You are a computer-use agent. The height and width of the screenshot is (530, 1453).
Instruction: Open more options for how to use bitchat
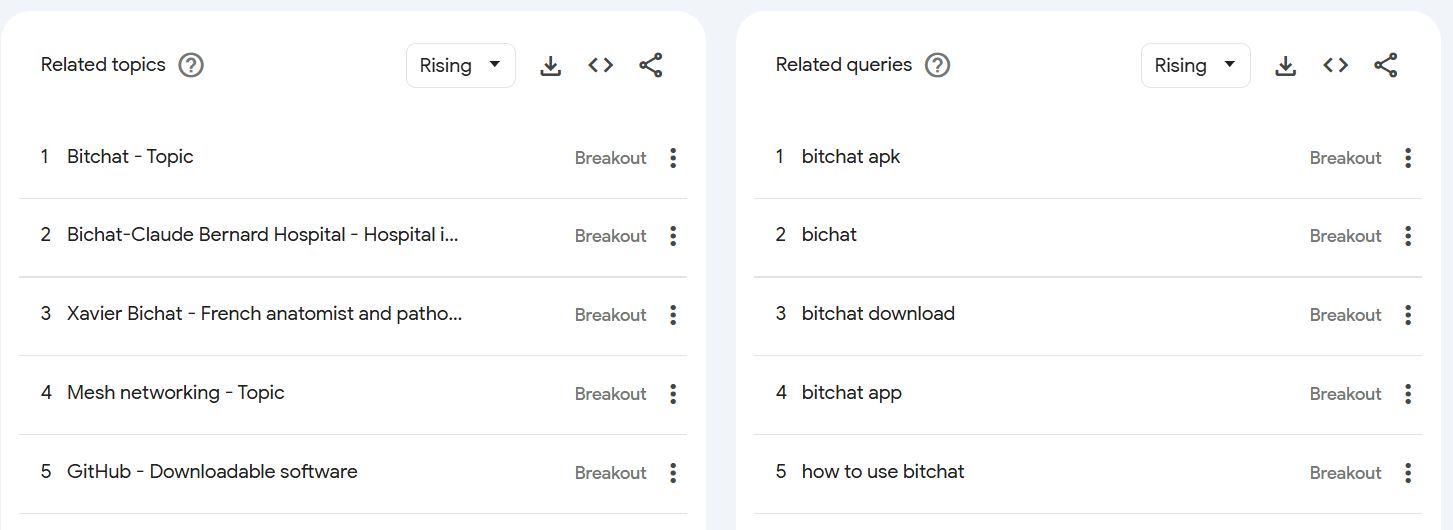(x=1408, y=473)
